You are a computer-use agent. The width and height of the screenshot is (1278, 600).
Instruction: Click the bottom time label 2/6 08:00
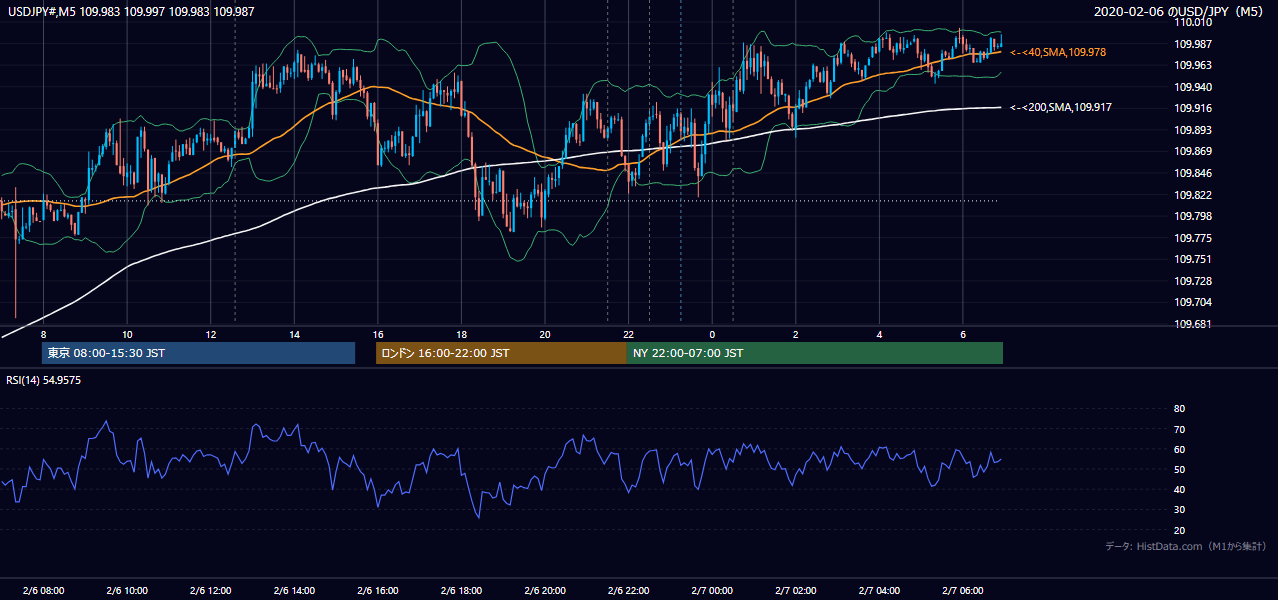tap(43, 591)
